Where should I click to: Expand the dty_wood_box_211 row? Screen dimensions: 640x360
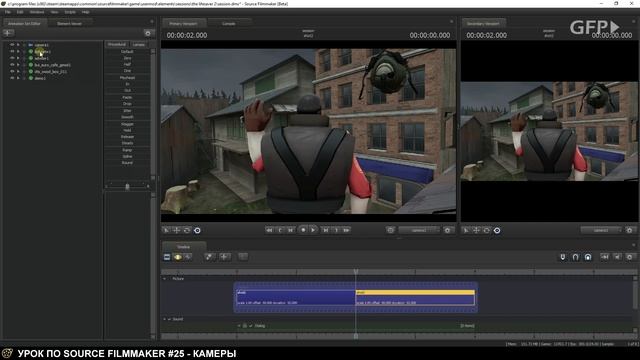point(18,71)
